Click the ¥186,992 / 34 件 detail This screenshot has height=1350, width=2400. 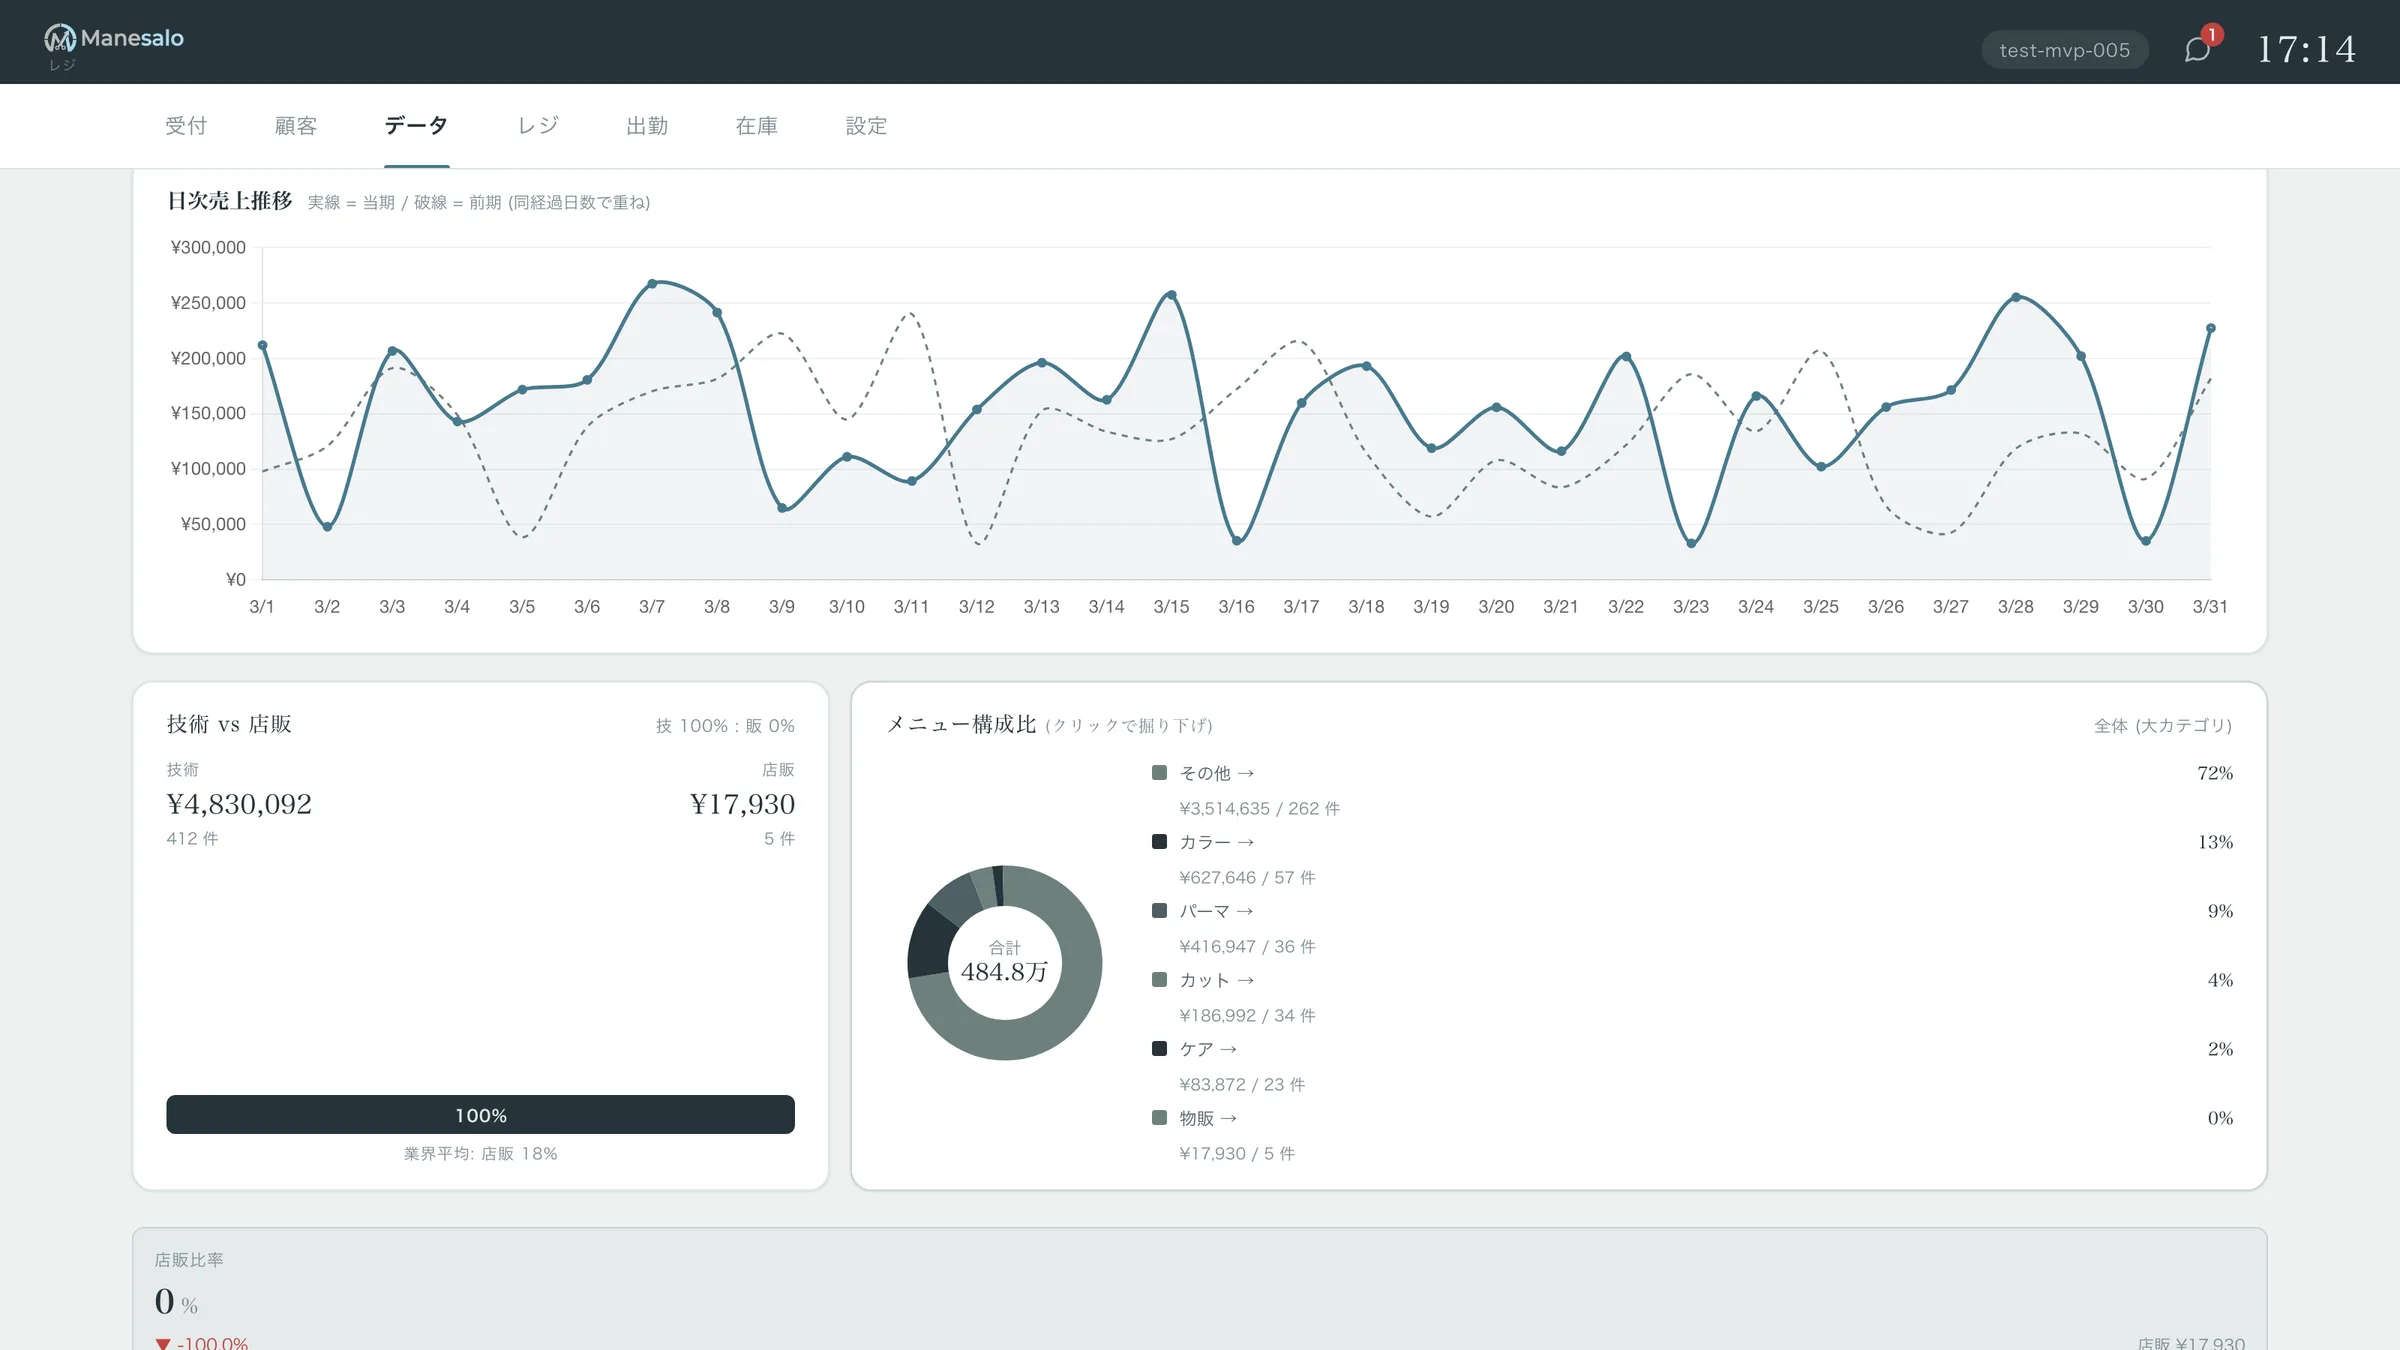pyautogui.click(x=1248, y=1015)
